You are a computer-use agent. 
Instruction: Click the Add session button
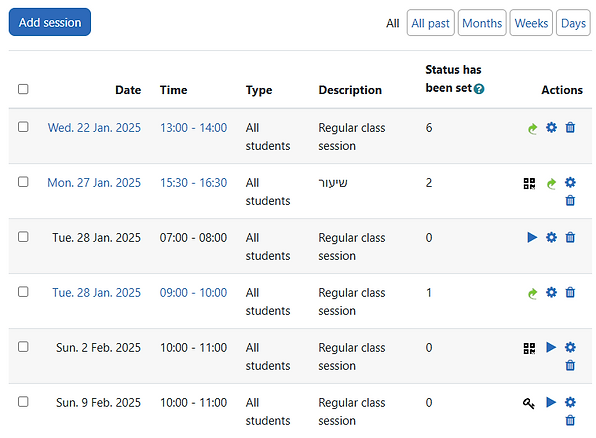pyautogui.click(x=50, y=22)
